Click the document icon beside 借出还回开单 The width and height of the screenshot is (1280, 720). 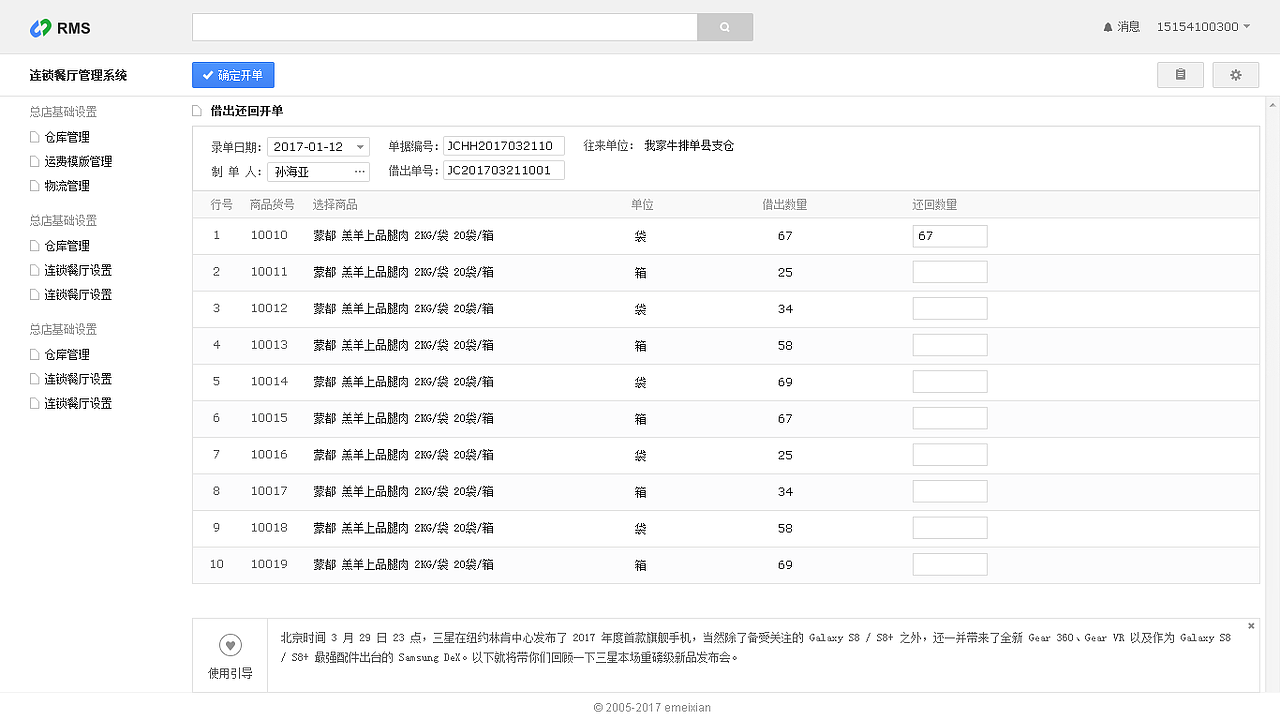coord(197,111)
